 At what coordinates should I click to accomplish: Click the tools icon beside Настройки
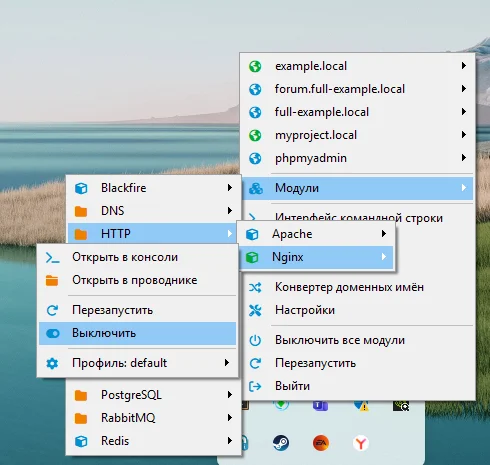[x=255, y=310]
